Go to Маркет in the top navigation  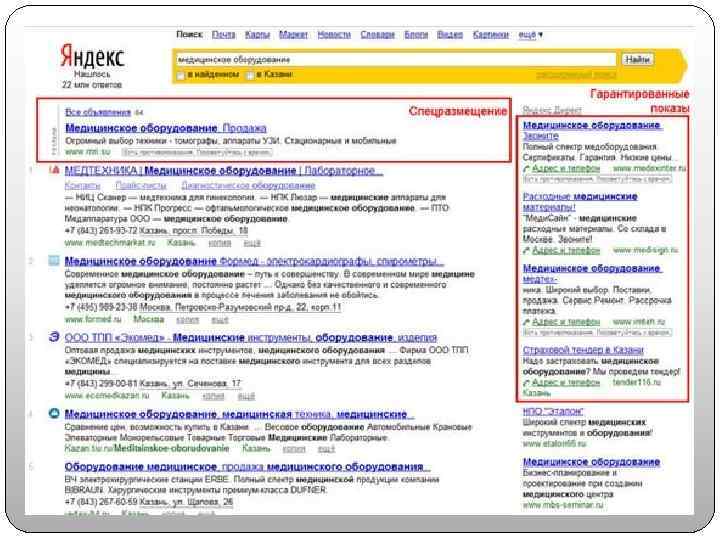point(293,34)
